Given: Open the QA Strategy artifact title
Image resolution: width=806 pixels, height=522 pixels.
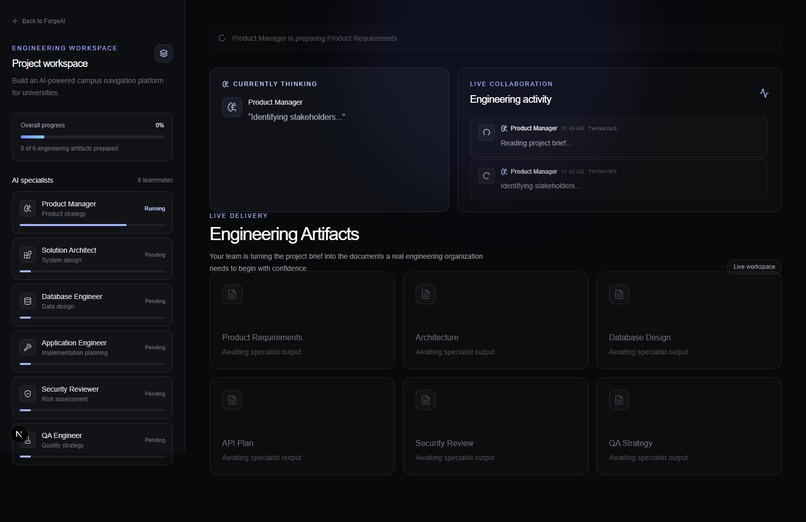Looking at the screenshot, I should point(630,443).
